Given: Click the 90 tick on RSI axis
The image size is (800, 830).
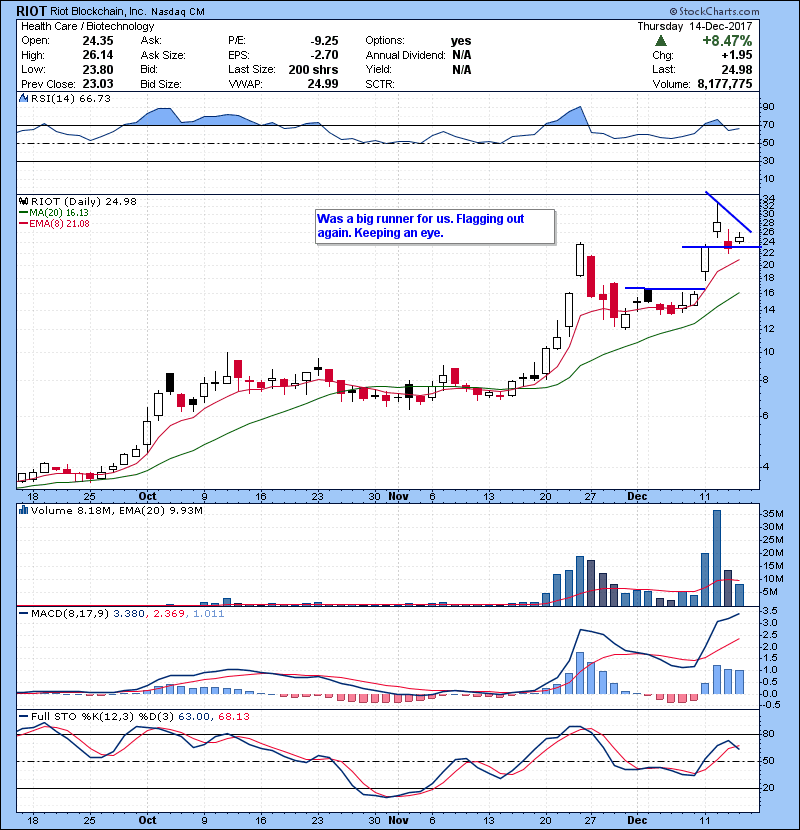Looking at the screenshot, I should 768,107.
